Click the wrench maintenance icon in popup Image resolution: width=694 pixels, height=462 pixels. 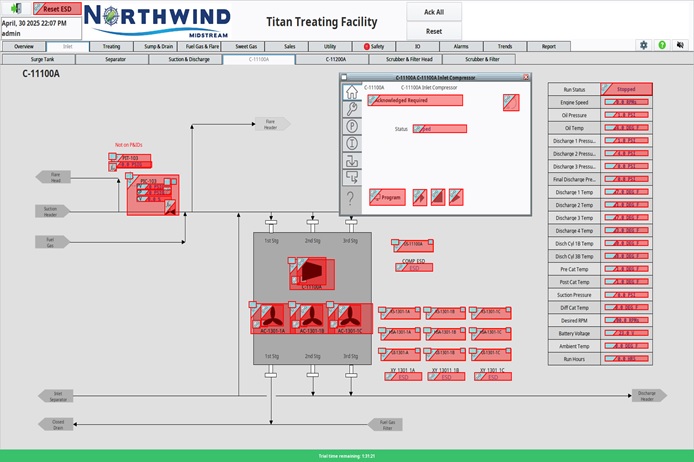(352, 109)
